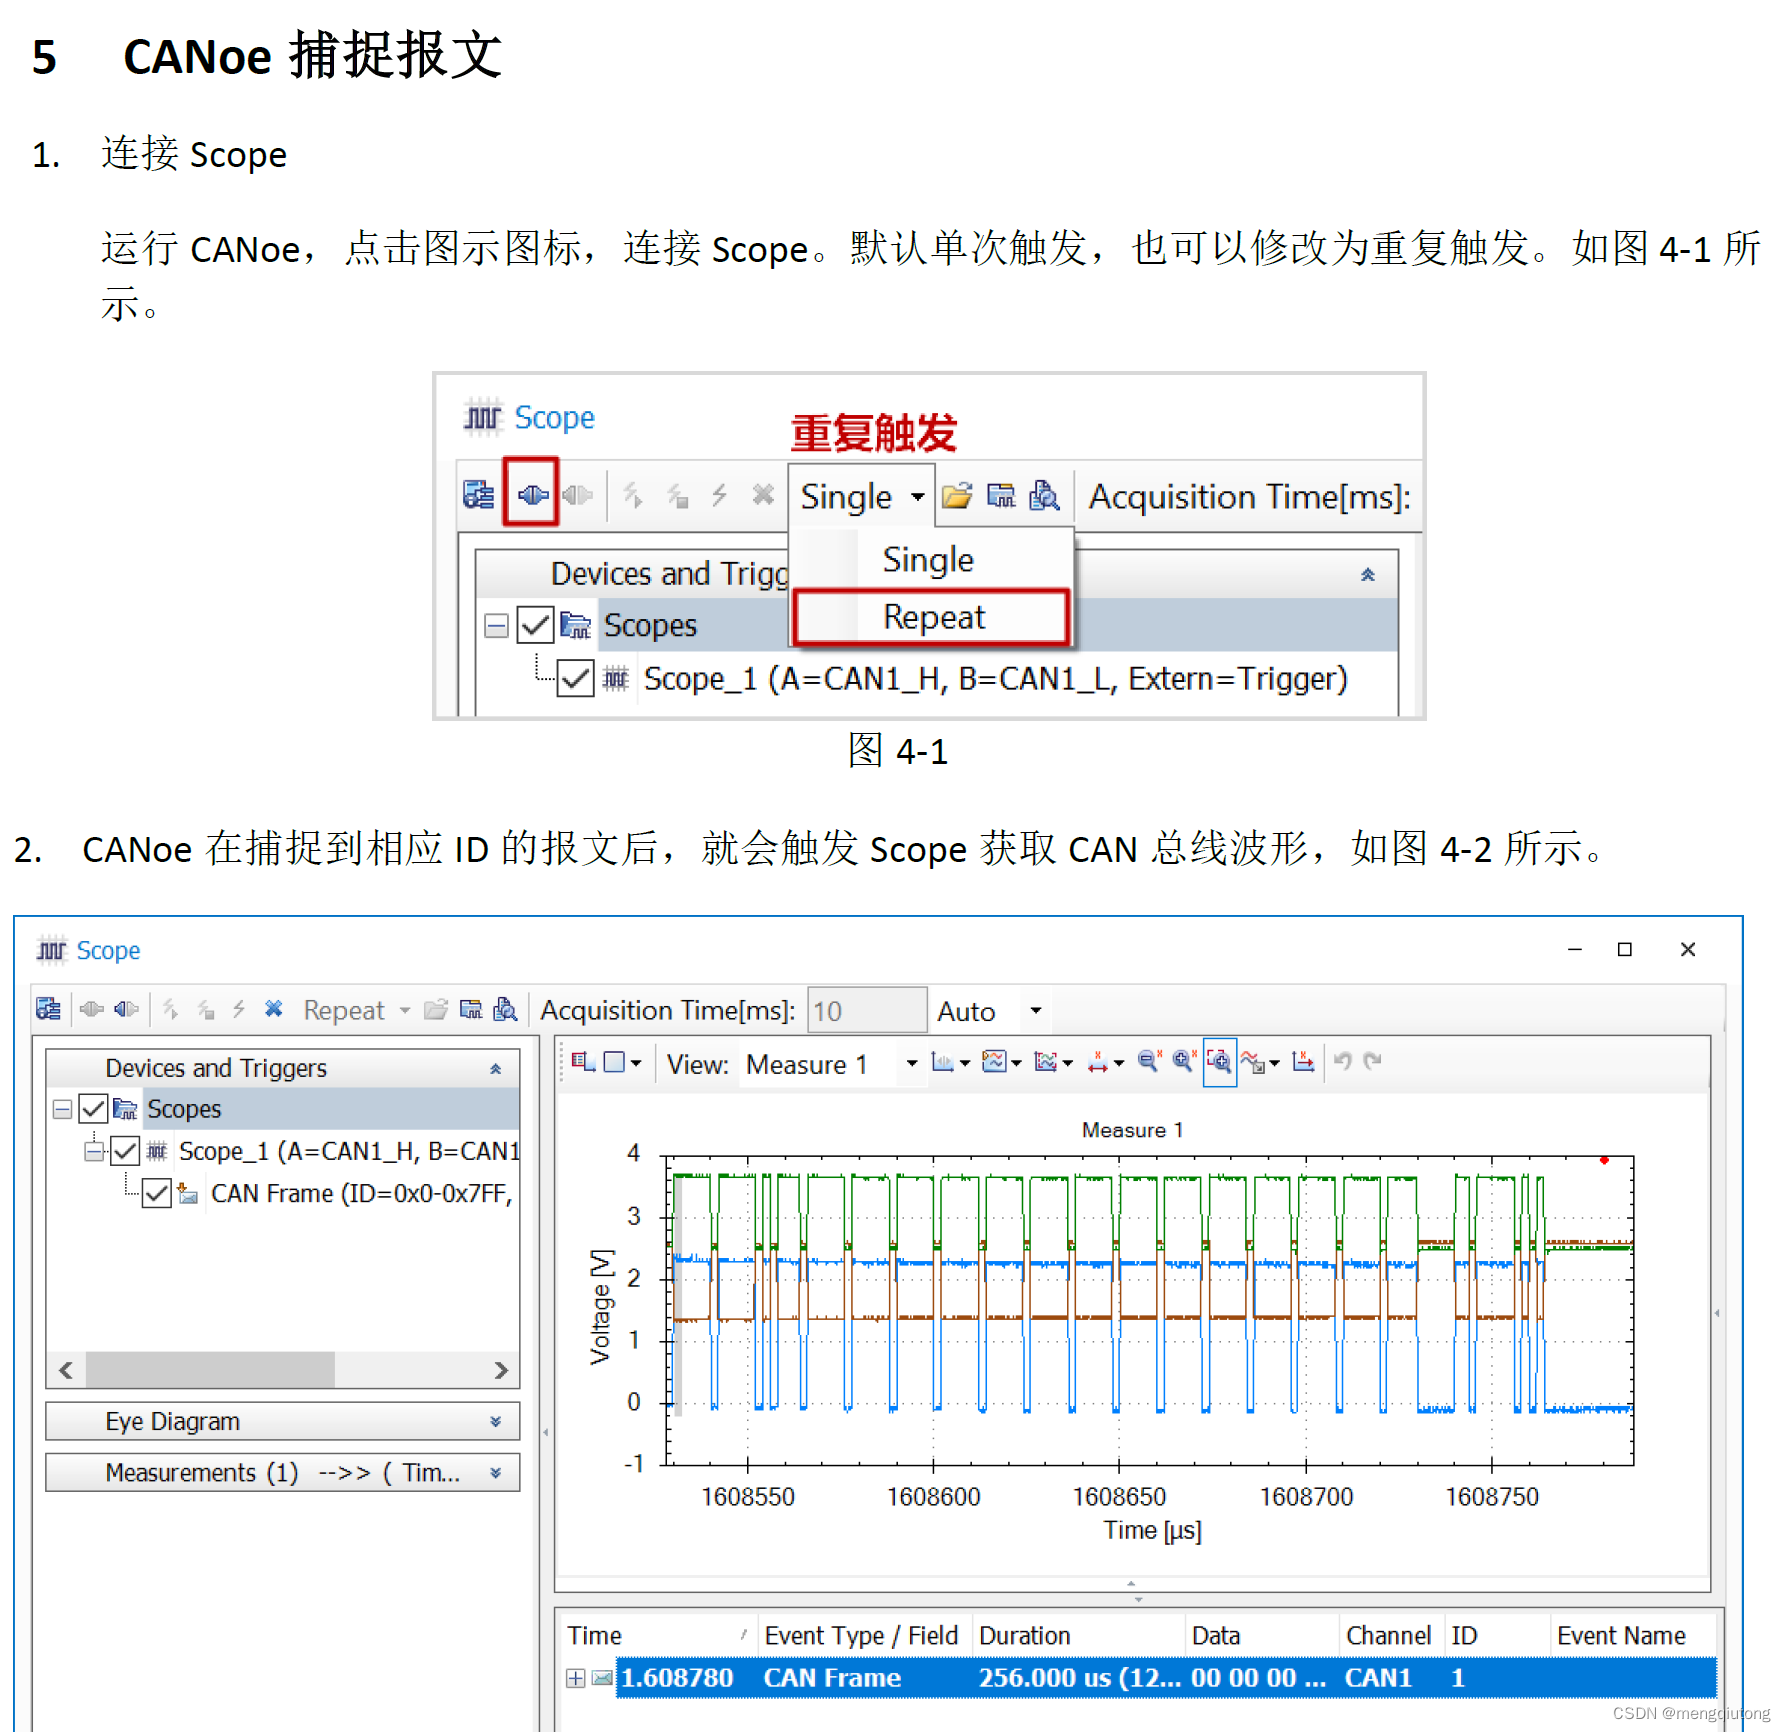Click the open folder icon in top Scope toolbar
Viewport: 1786px width, 1732px height.
click(957, 495)
